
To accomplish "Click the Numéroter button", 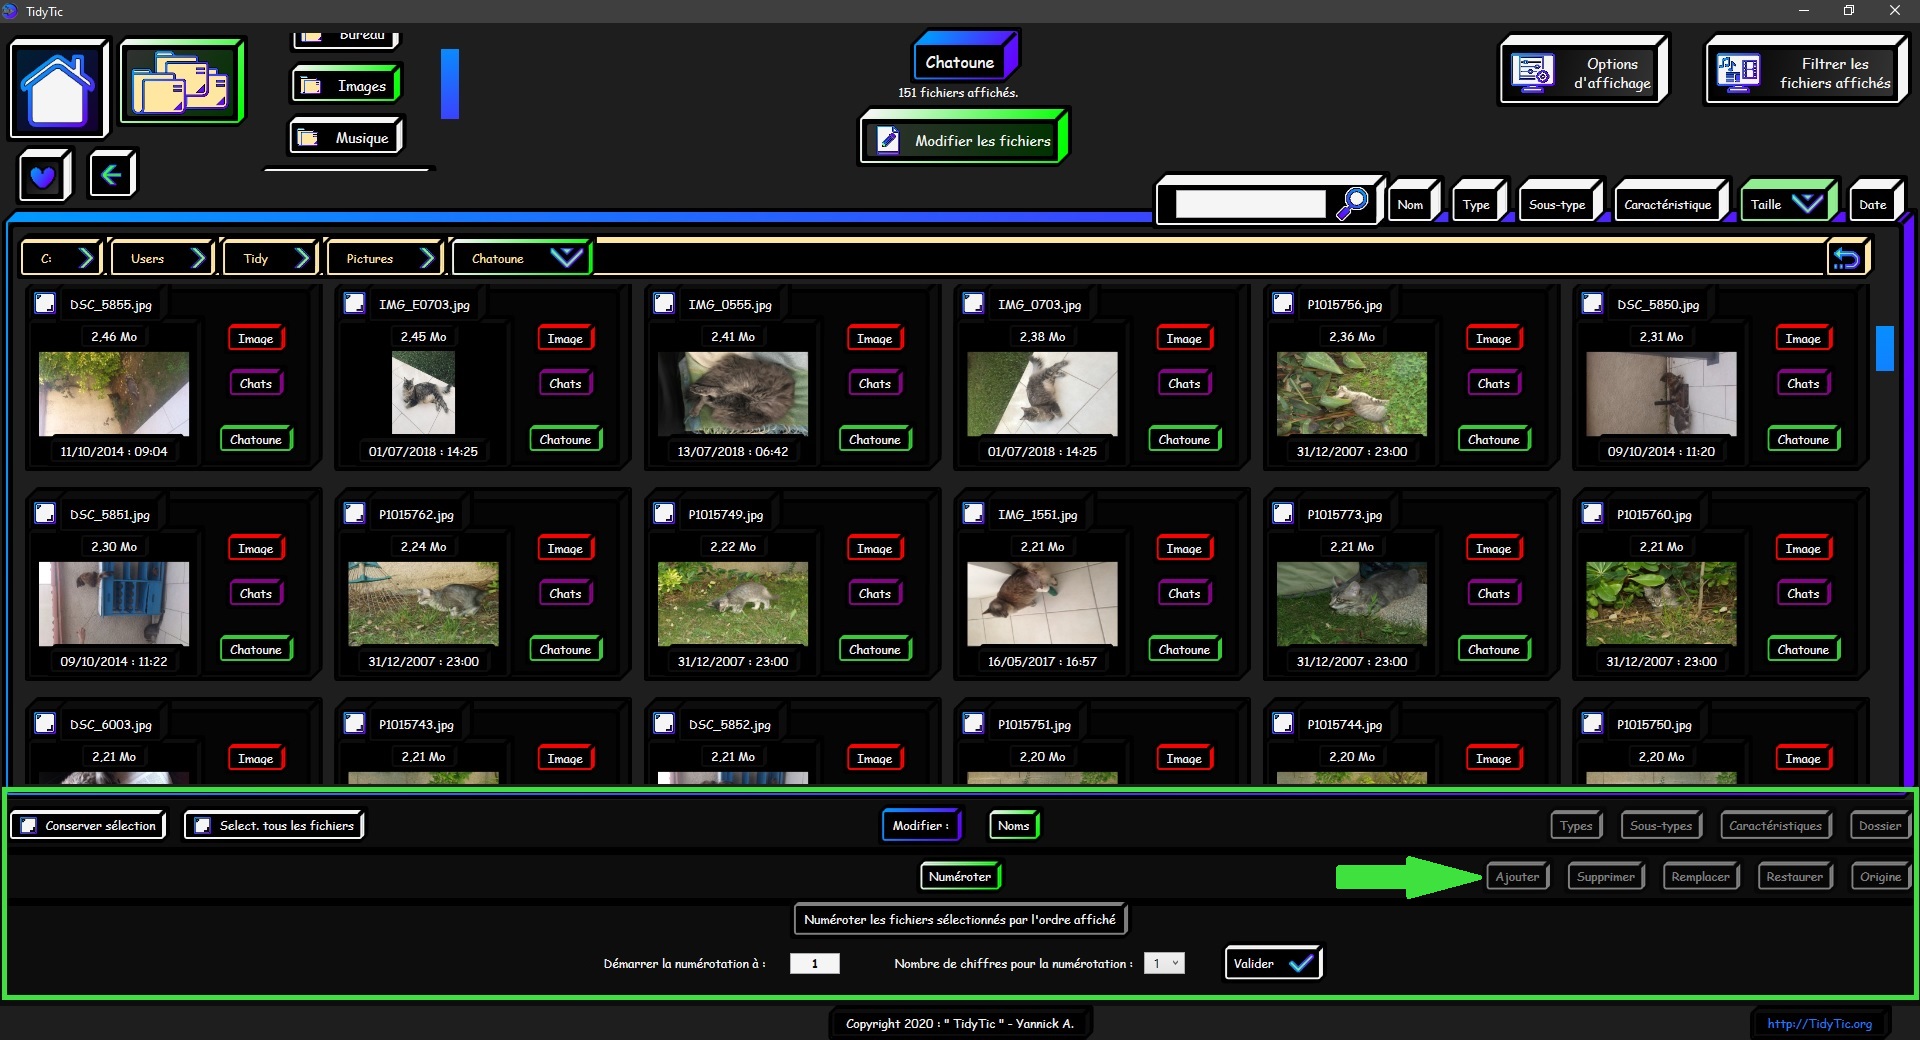I will pyautogui.click(x=960, y=876).
